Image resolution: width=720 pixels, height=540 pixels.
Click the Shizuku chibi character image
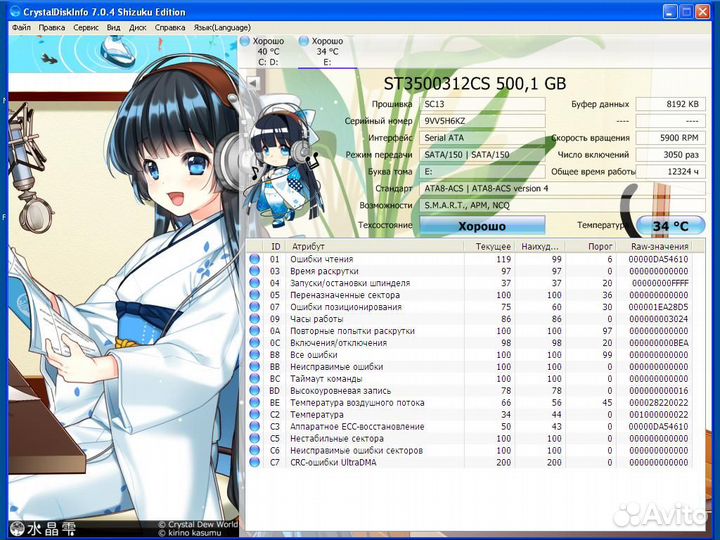pos(284,163)
